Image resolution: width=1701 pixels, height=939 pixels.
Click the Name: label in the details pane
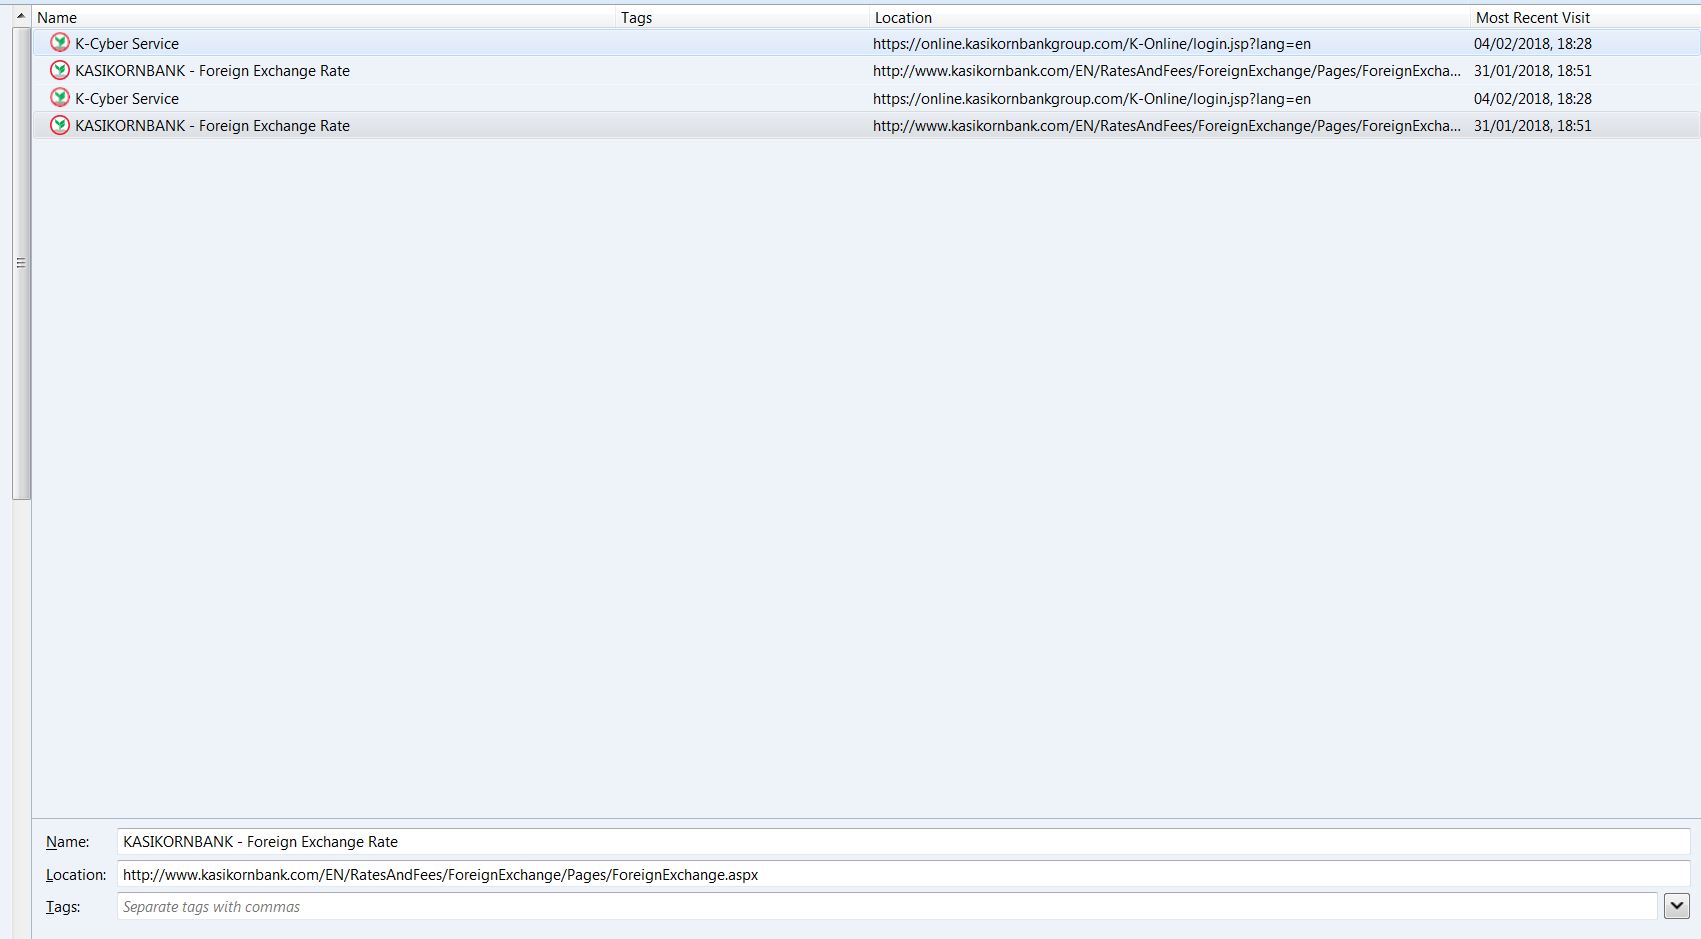pos(67,842)
